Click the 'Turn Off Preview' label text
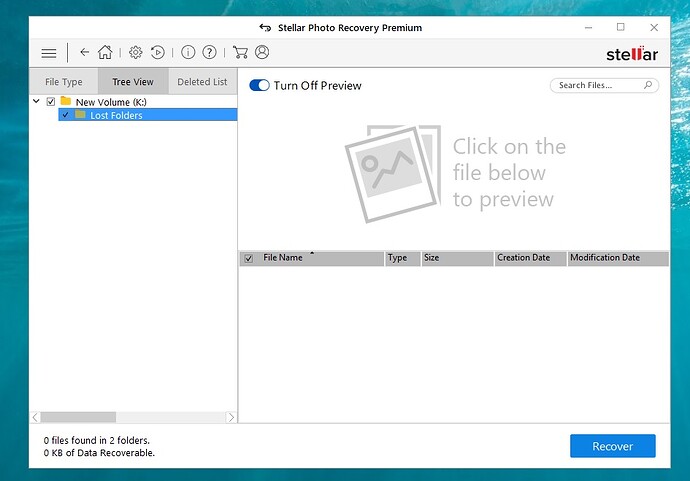Screen dimensions: 690x481 point(317,85)
